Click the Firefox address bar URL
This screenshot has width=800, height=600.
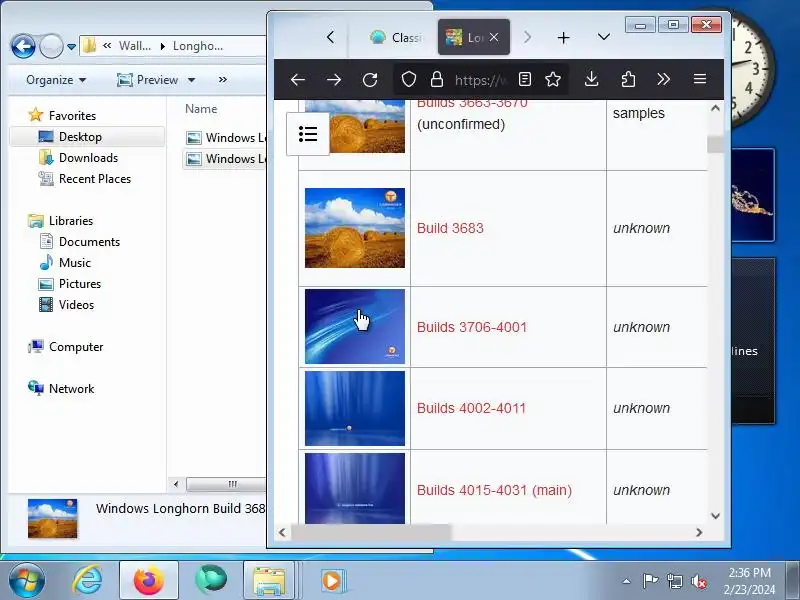480,80
